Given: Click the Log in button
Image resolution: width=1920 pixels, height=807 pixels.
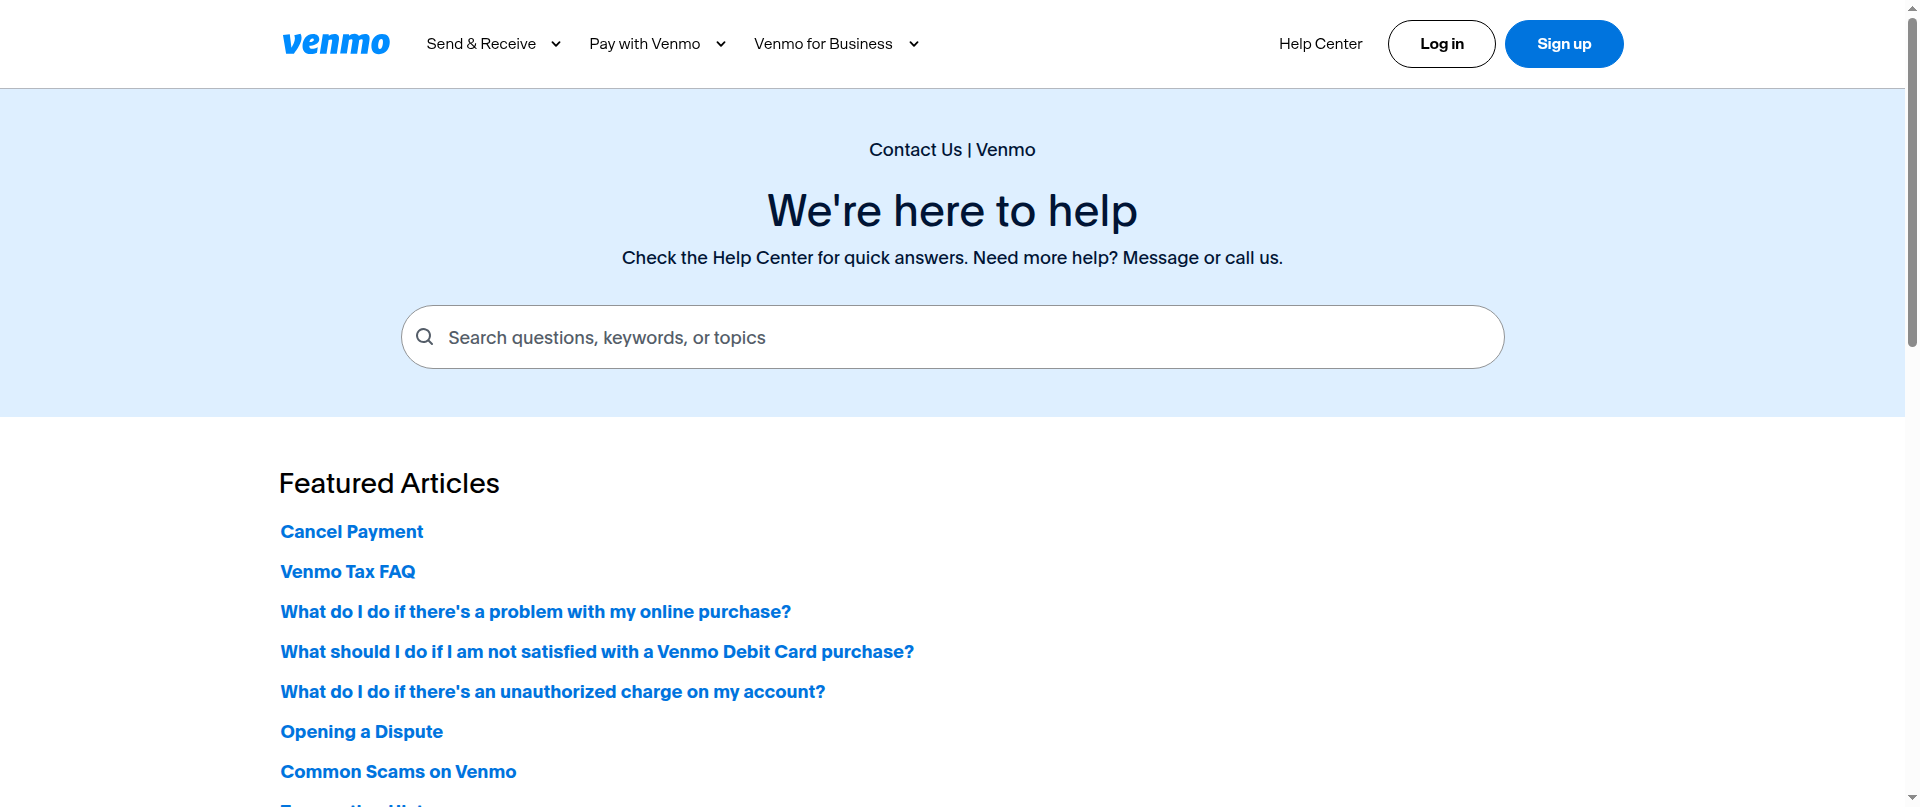Looking at the screenshot, I should pyautogui.click(x=1442, y=44).
